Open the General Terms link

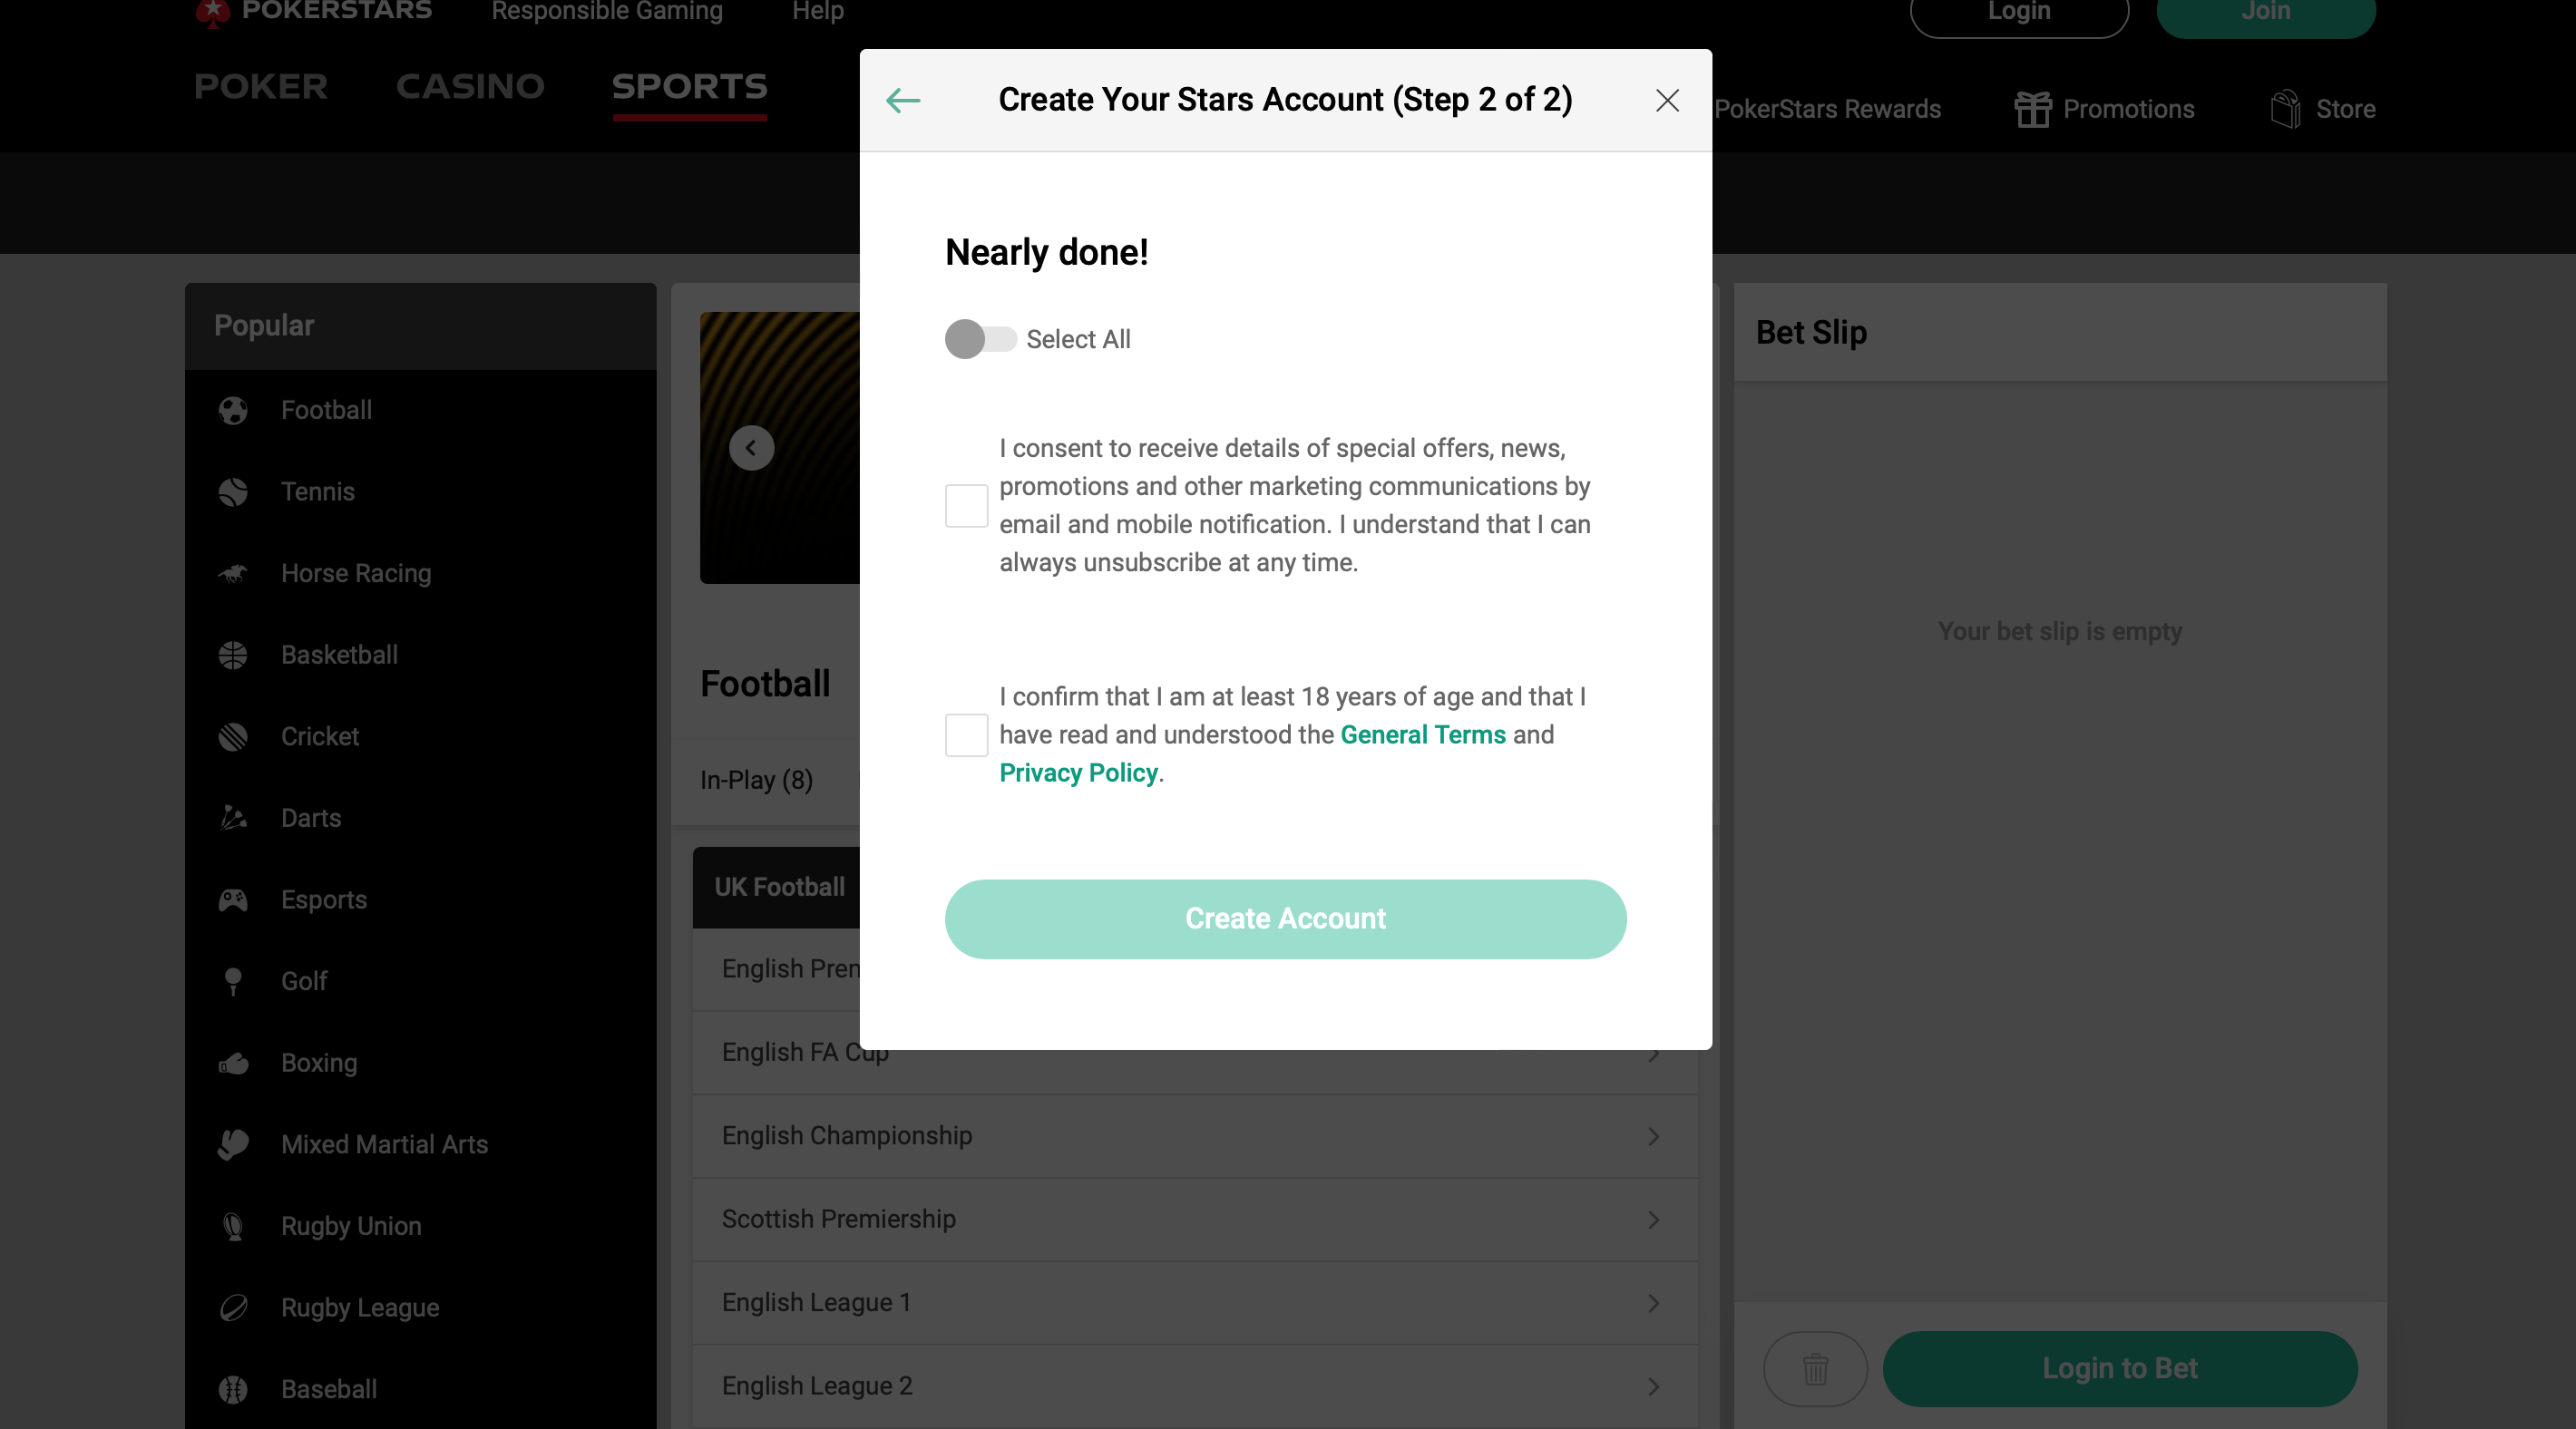tap(1421, 734)
